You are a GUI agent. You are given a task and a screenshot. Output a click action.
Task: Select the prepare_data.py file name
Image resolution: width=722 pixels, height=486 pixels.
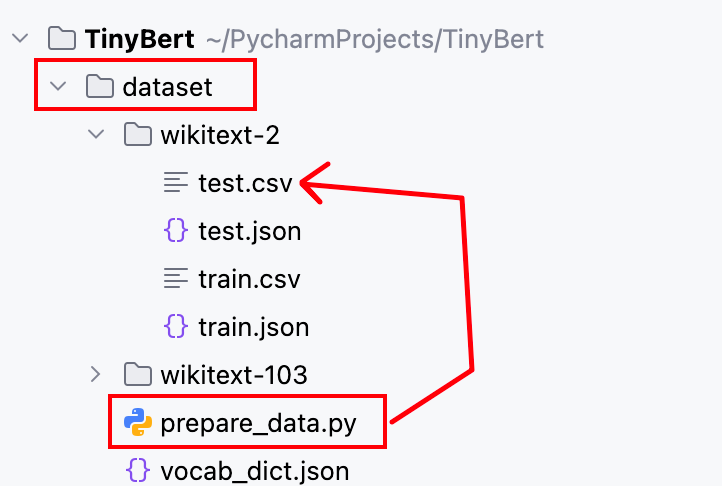tap(258, 424)
